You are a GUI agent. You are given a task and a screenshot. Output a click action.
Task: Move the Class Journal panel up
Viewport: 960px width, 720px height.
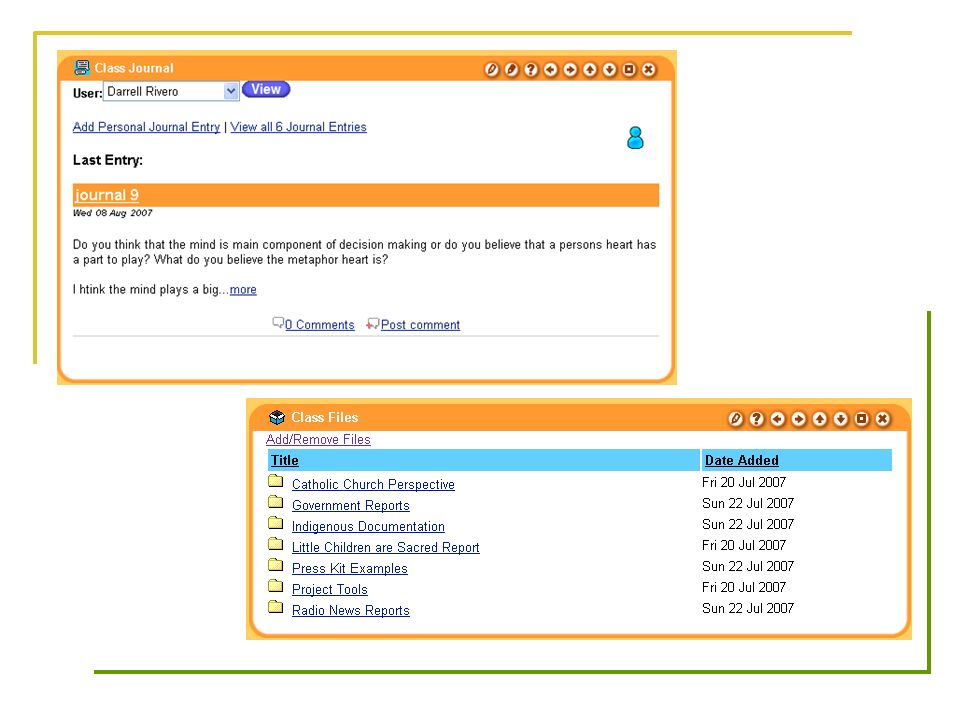click(x=590, y=70)
